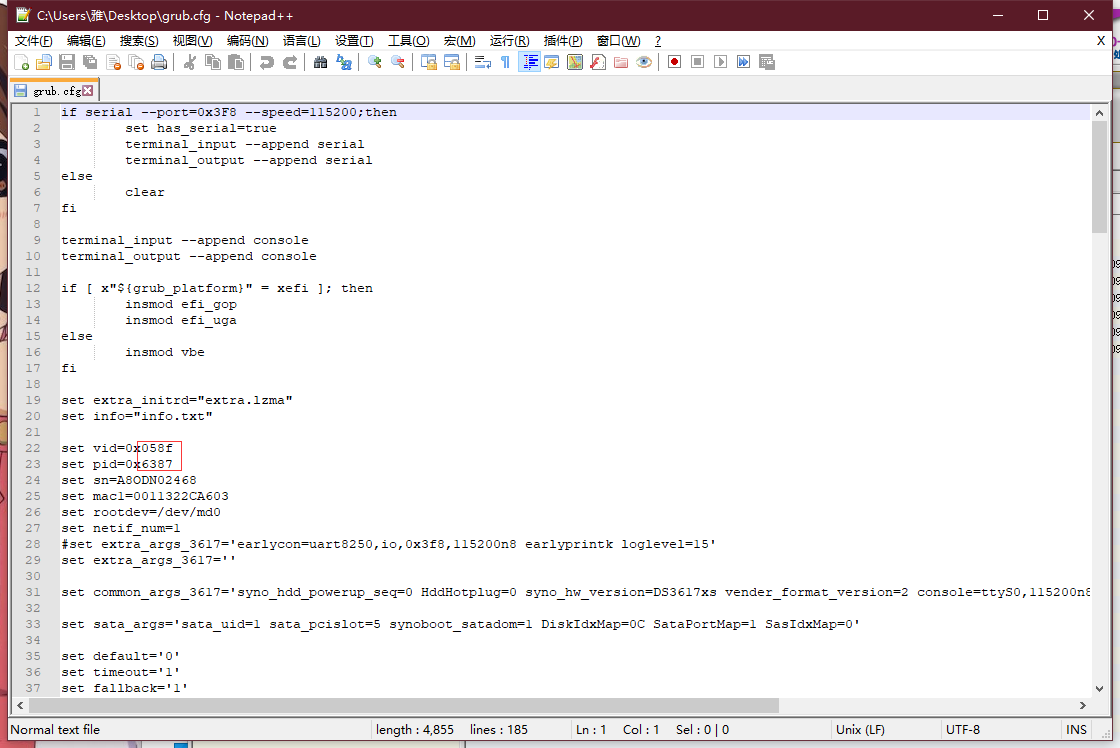Image resolution: width=1120 pixels, height=748 pixels.
Task: Close the grub.cfg tab with its X
Action: 88,91
